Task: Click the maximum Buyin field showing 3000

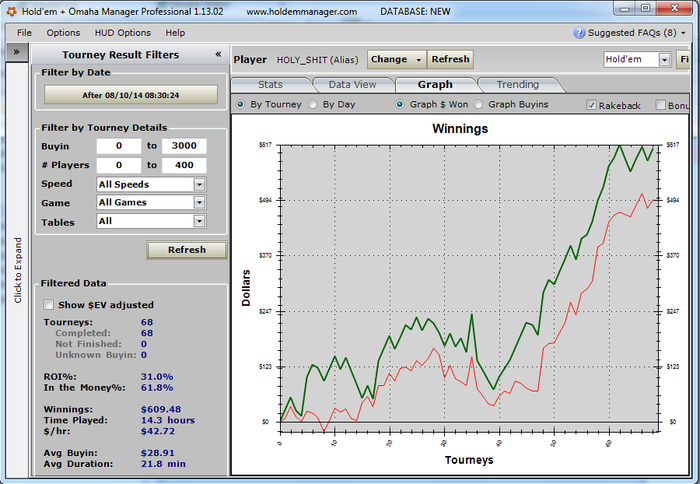Action: pos(183,146)
